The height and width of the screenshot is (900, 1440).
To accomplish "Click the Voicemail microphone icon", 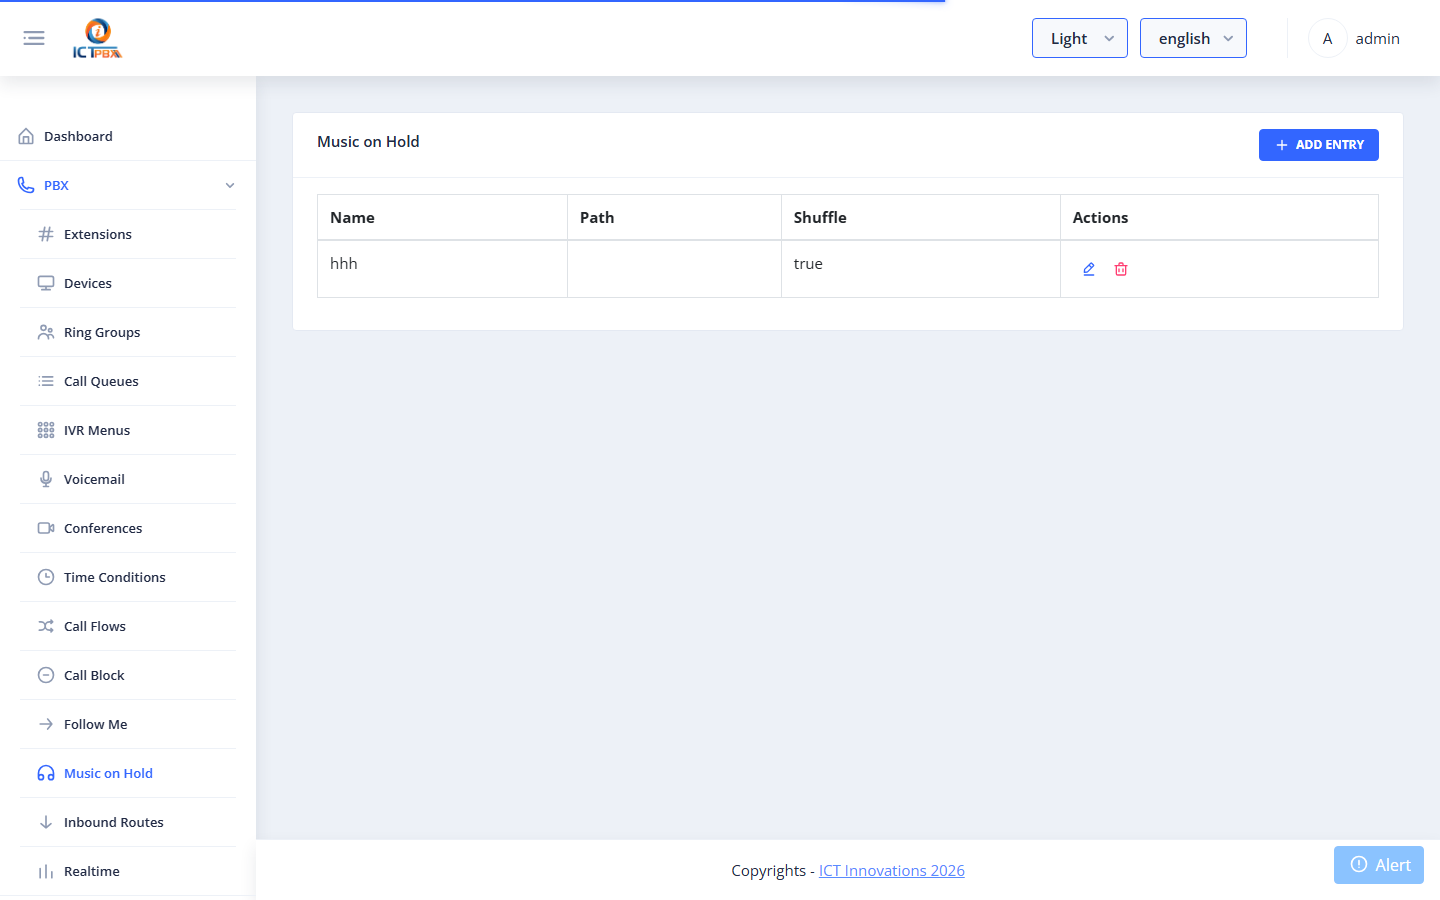I will tap(46, 479).
